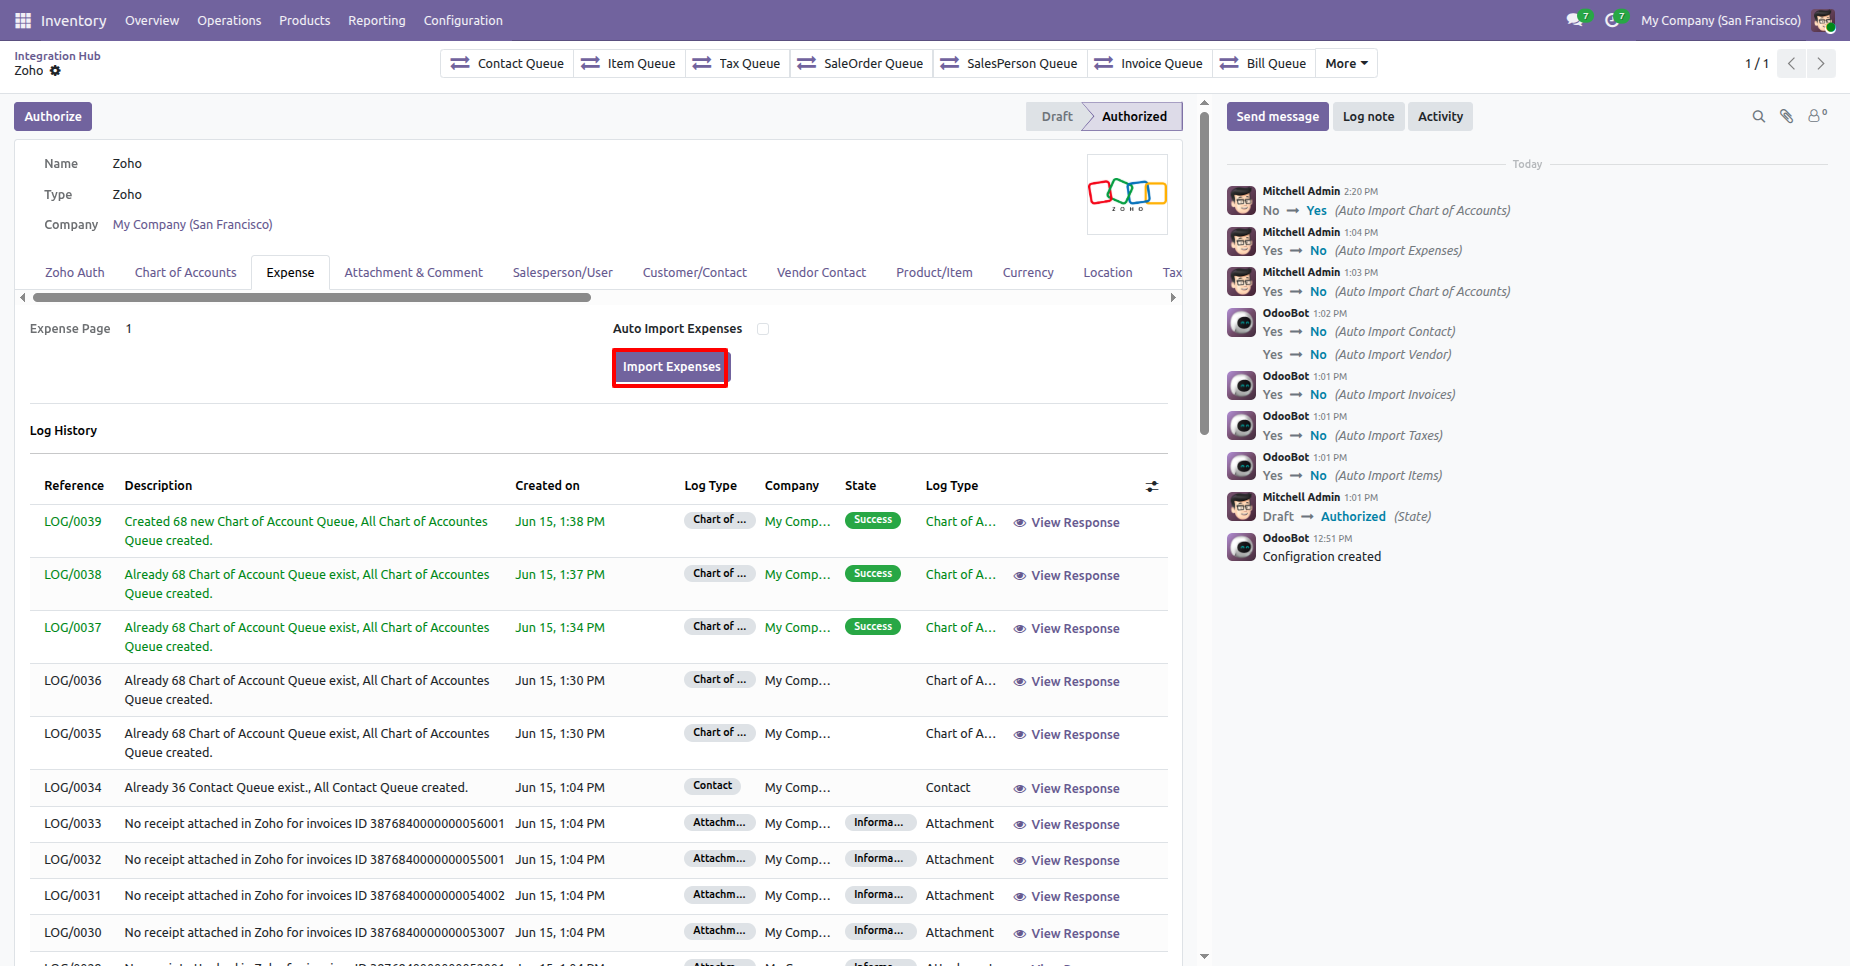Select Draft status in statusbar
The image size is (1850, 966).
(1056, 117)
